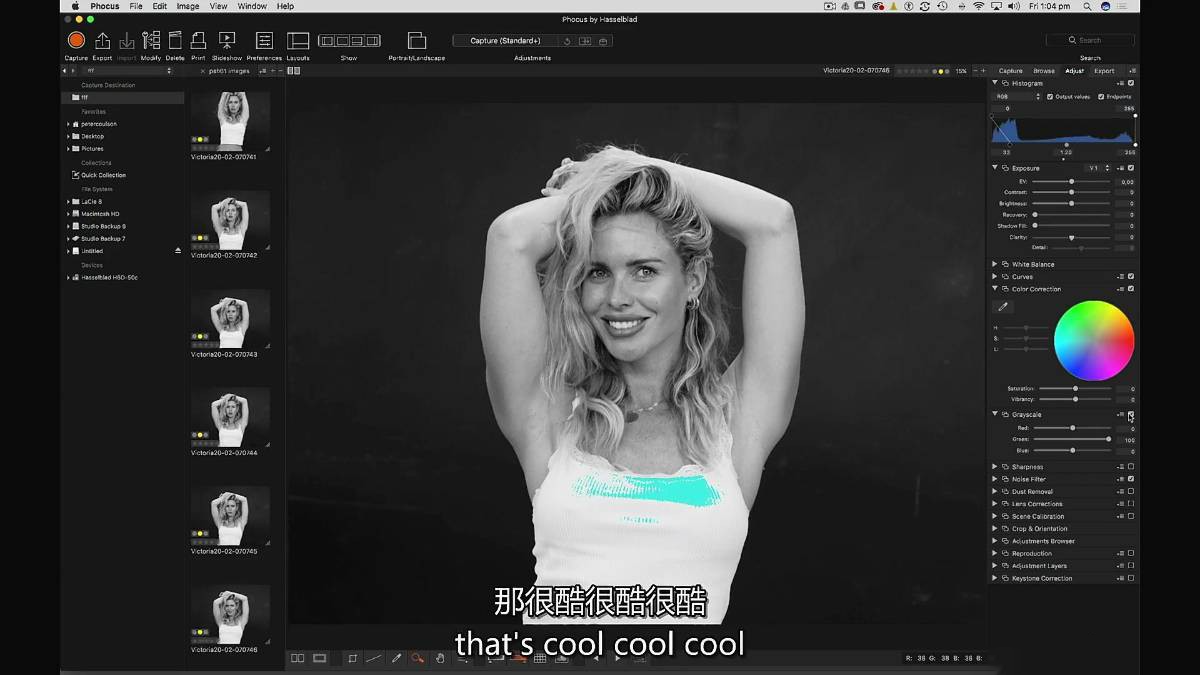This screenshot has height=675, width=1200.
Task: Pick the Pan hand tool
Action: tap(441, 658)
